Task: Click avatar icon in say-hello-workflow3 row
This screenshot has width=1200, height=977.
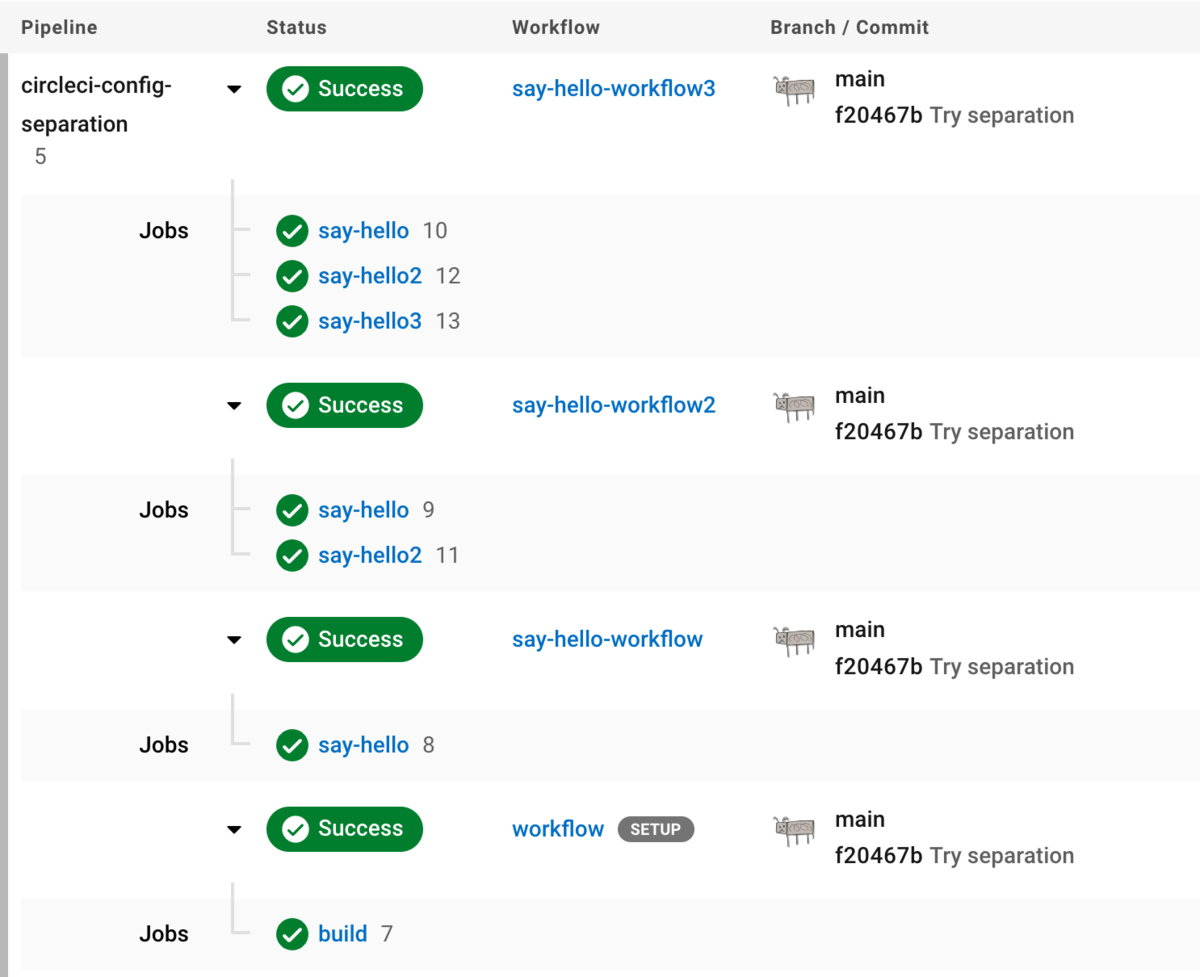Action: coord(795,90)
